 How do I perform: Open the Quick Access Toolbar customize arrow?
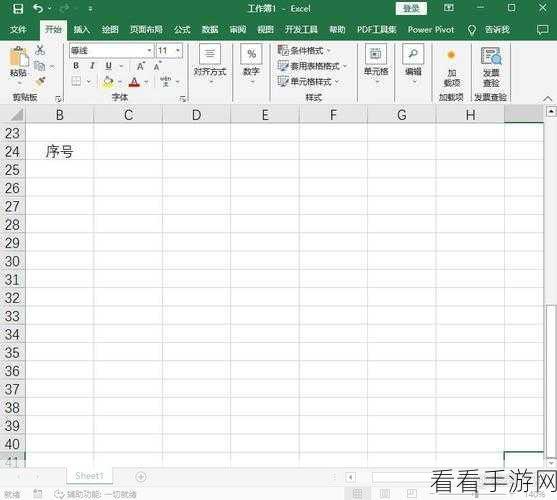(90, 9)
